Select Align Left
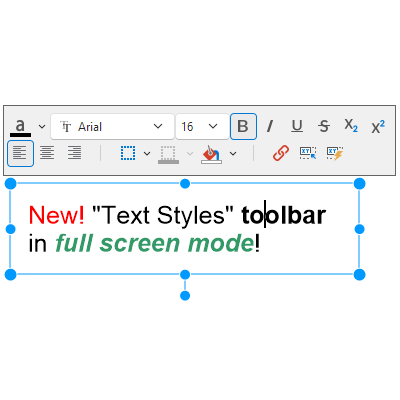This screenshot has height=400, width=400. (20, 153)
